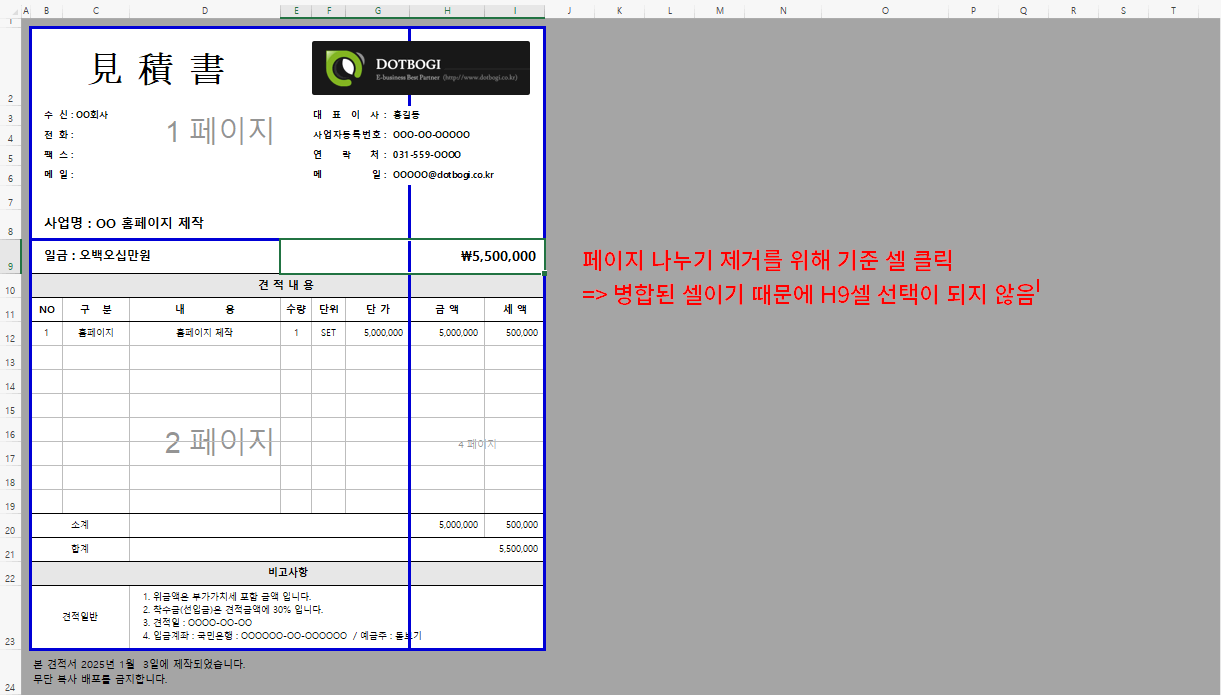Select column C header
Image resolution: width=1221 pixels, height=695 pixels.
96,10
